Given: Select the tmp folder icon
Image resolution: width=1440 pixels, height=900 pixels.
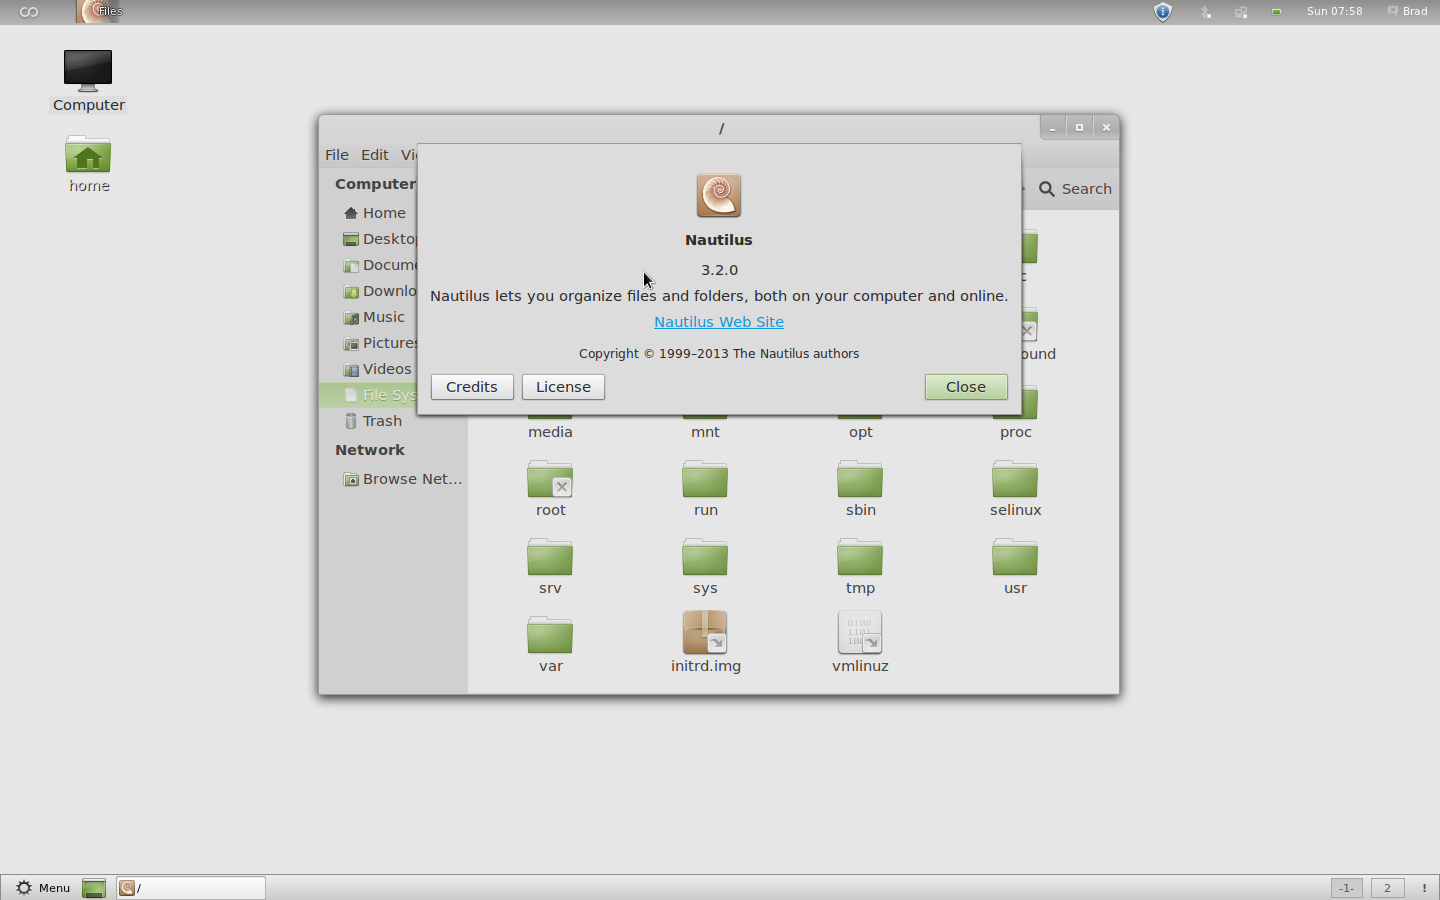Looking at the screenshot, I should pyautogui.click(x=860, y=558).
